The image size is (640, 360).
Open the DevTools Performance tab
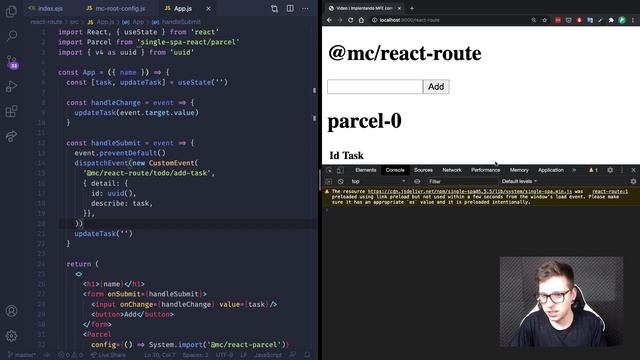coord(486,170)
